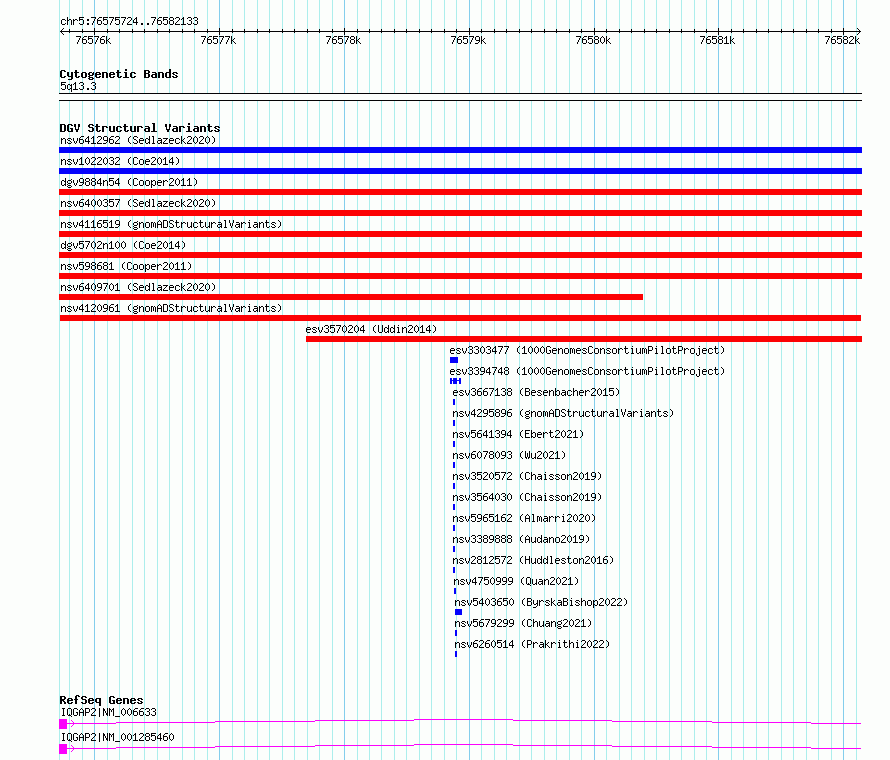890x760 pixels.
Task: Open nsv5679299 (Chuang2021) label
Action: [523, 623]
